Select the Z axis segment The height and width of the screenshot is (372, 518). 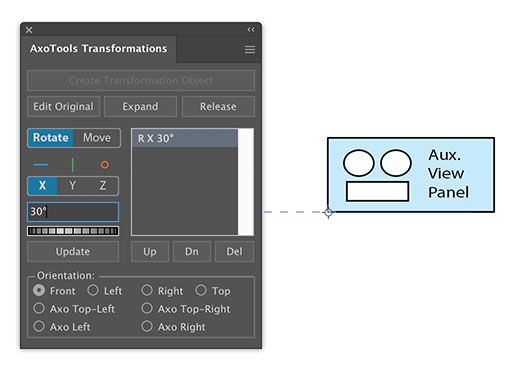(x=103, y=186)
